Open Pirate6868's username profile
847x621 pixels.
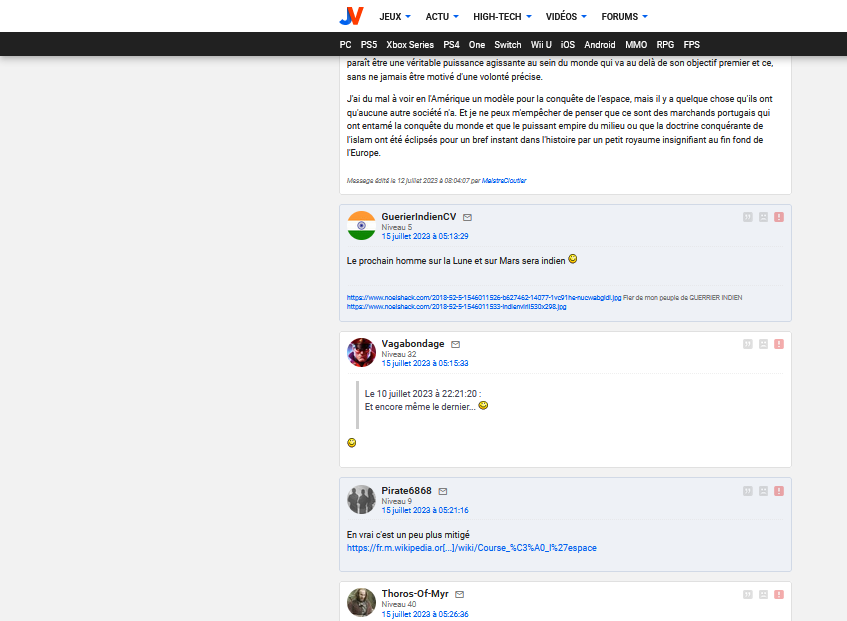[406, 490]
